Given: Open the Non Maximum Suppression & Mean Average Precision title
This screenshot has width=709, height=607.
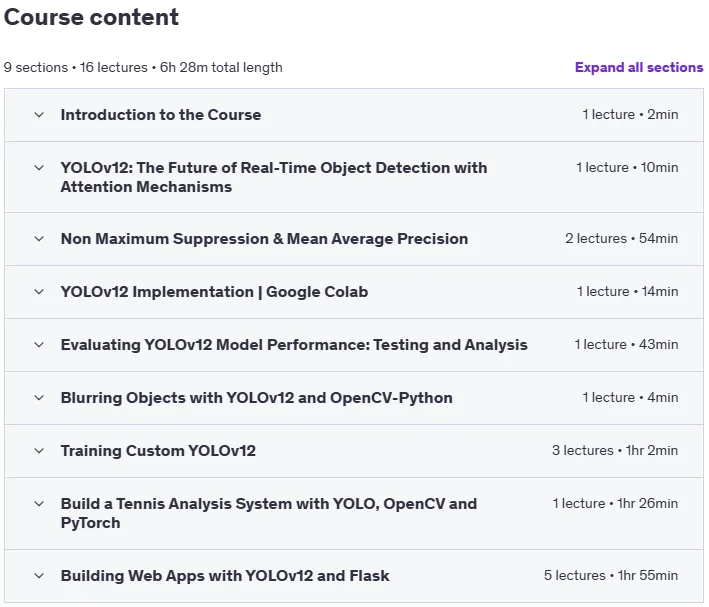Looking at the screenshot, I should [x=265, y=239].
